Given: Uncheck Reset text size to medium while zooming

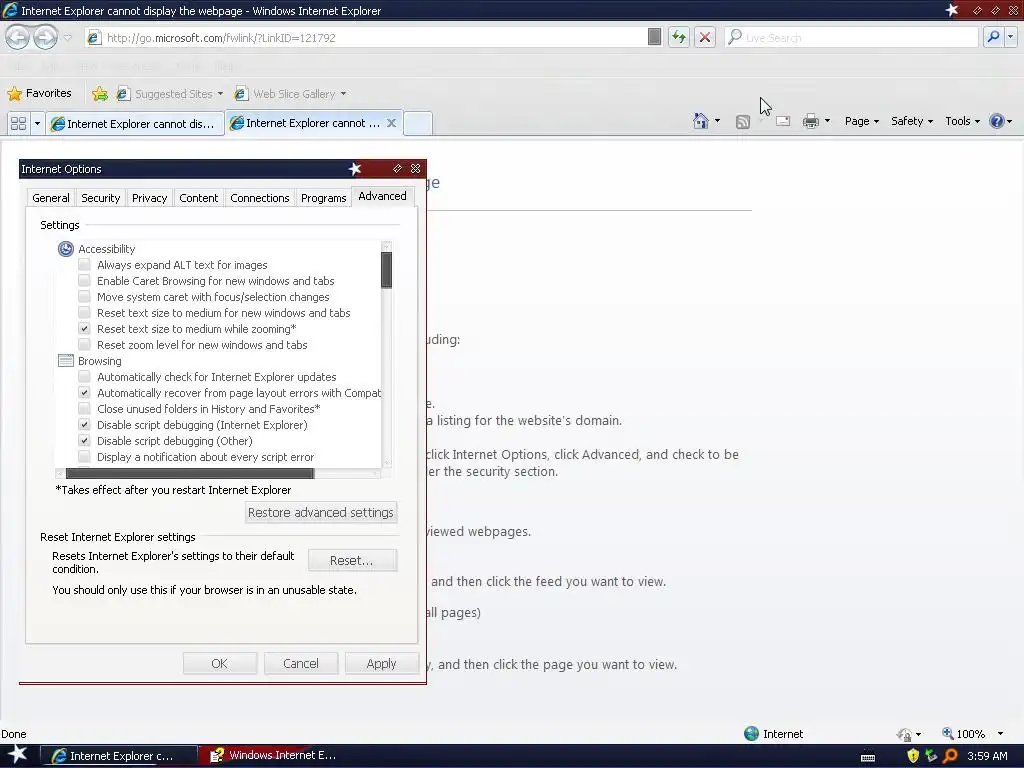Looking at the screenshot, I should [x=84, y=328].
